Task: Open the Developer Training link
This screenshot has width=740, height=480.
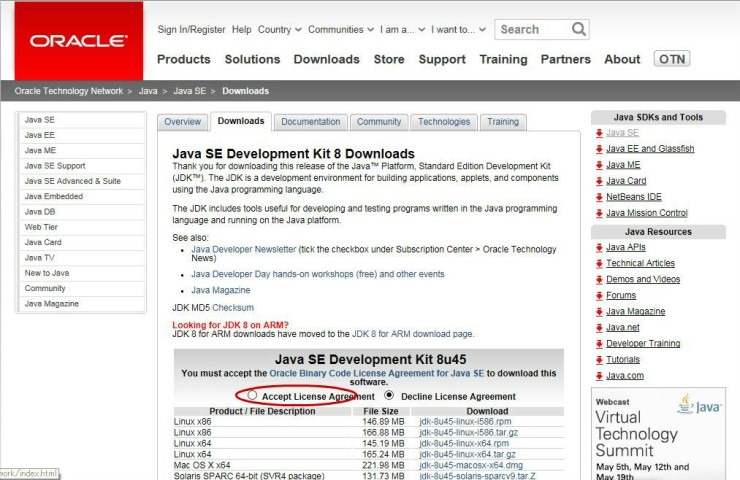Action: (x=643, y=343)
